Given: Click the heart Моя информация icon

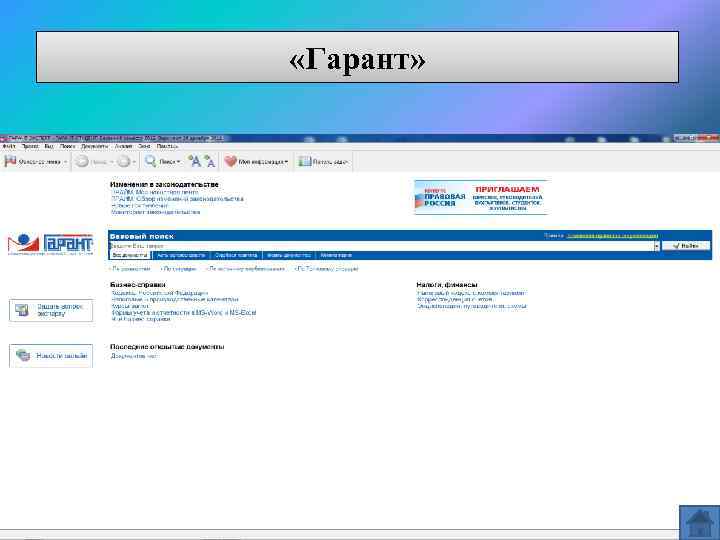Looking at the screenshot, I should tap(231, 161).
